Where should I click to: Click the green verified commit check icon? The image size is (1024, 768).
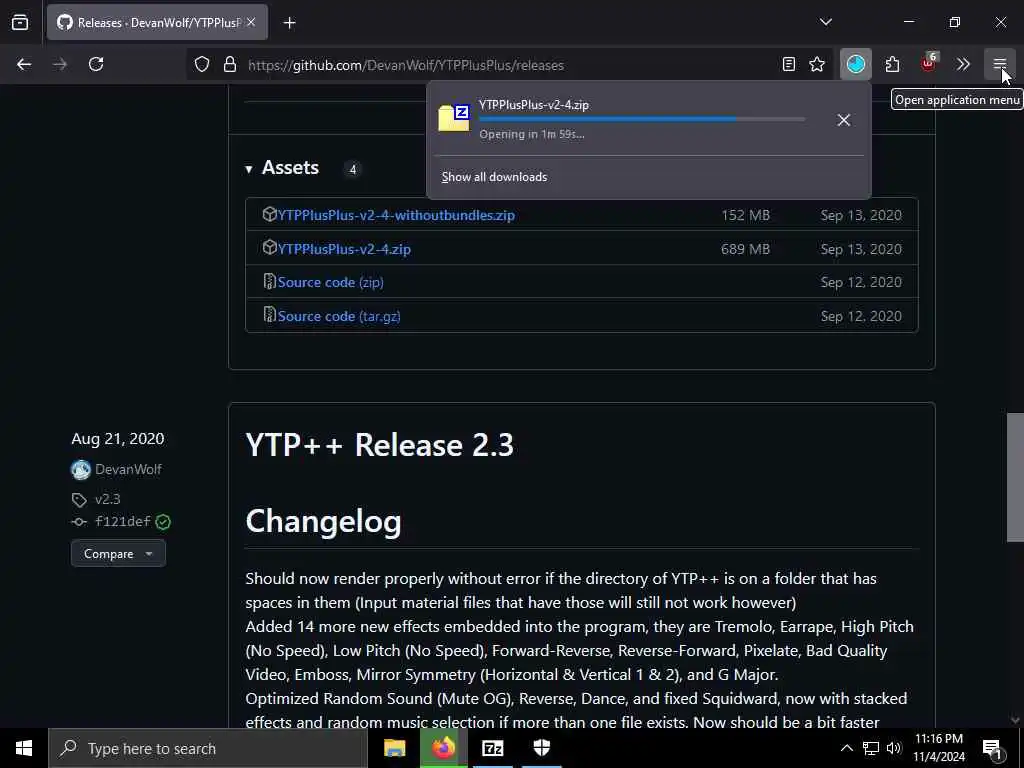(x=163, y=522)
